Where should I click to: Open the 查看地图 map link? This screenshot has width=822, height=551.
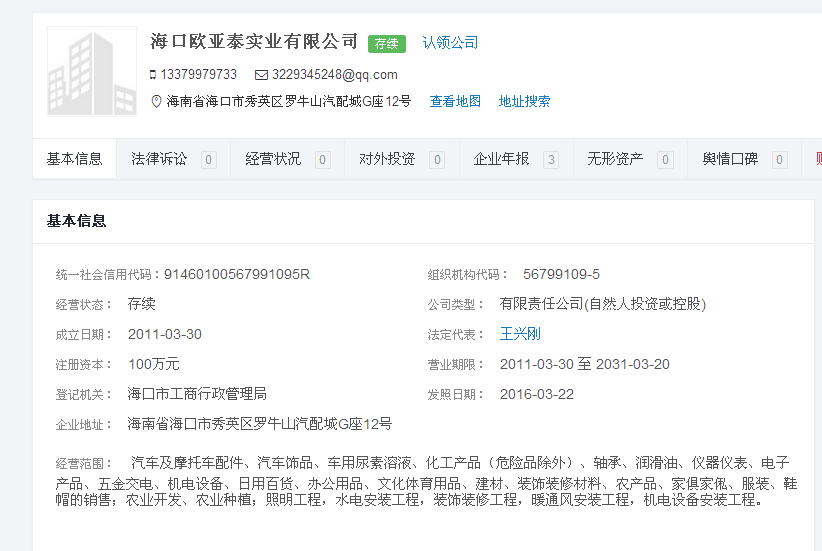coord(455,101)
